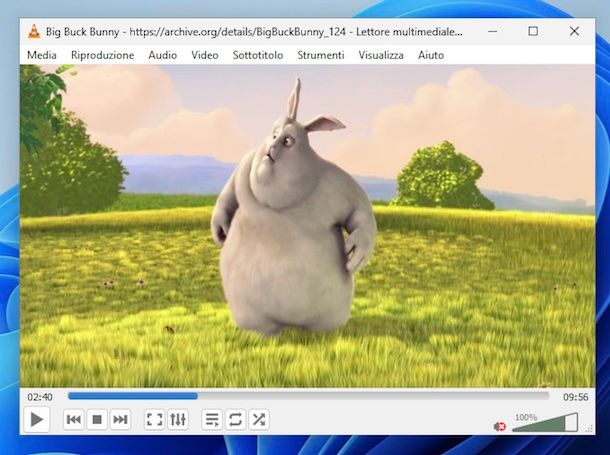Show extended settings equalizer icon
The image size is (610, 455).
tap(178, 420)
